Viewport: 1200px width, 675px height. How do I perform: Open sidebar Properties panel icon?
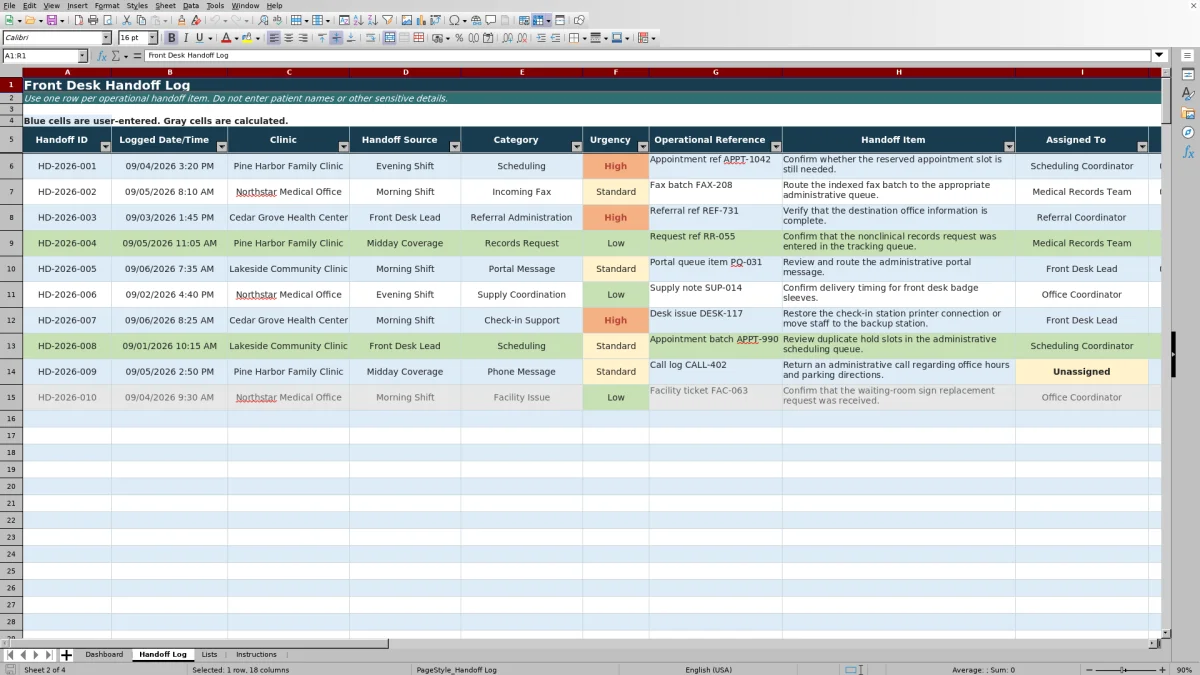[1188, 75]
